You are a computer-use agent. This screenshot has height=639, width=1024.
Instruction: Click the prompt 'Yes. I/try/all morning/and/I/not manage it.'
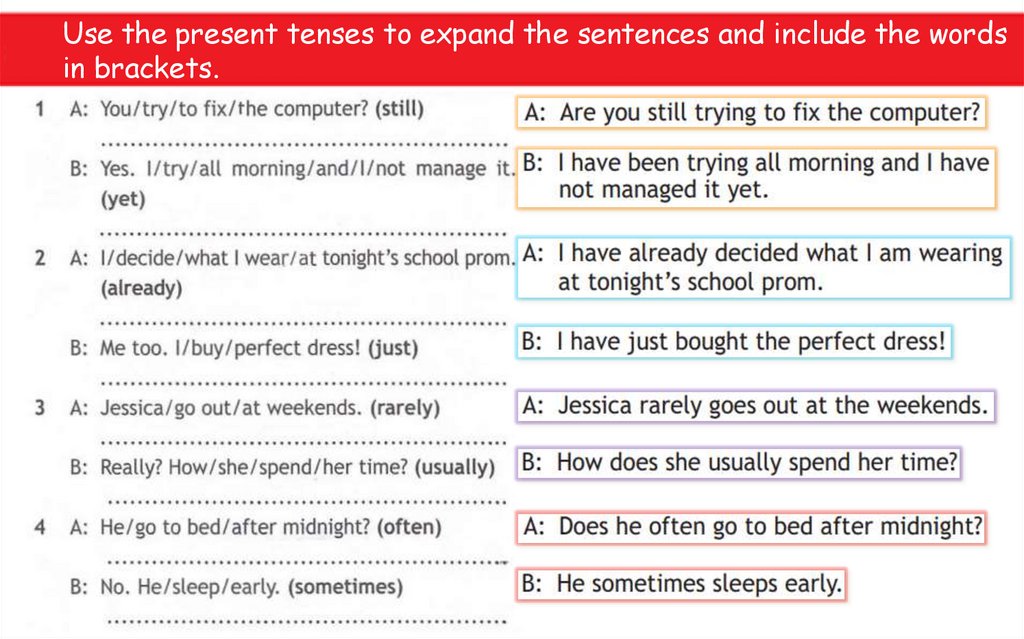pyautogui.click(x=306, y=168)
